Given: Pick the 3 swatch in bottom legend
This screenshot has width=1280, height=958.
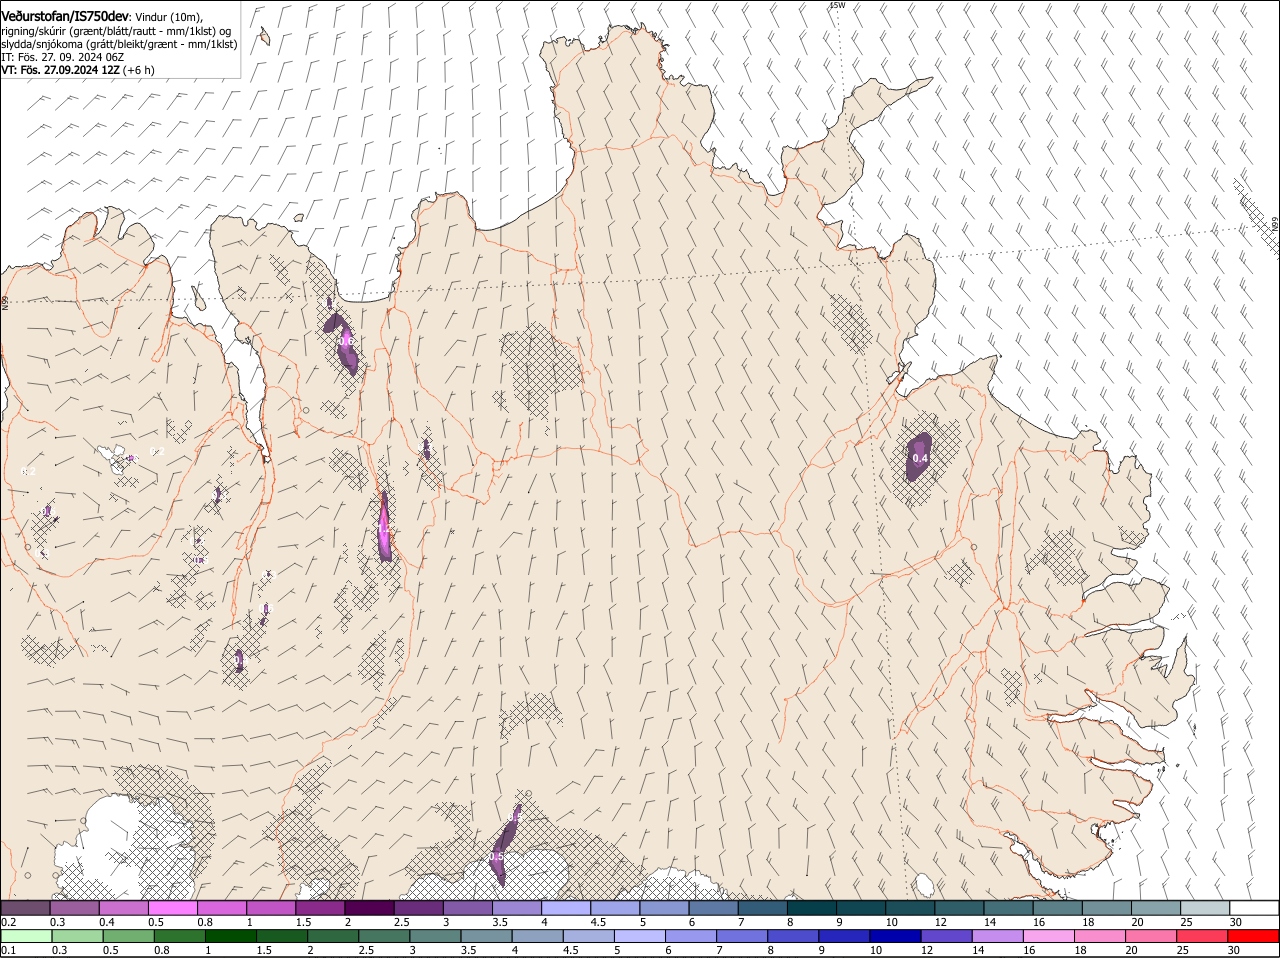Looking at the screenshot, I should click(435, 936).
